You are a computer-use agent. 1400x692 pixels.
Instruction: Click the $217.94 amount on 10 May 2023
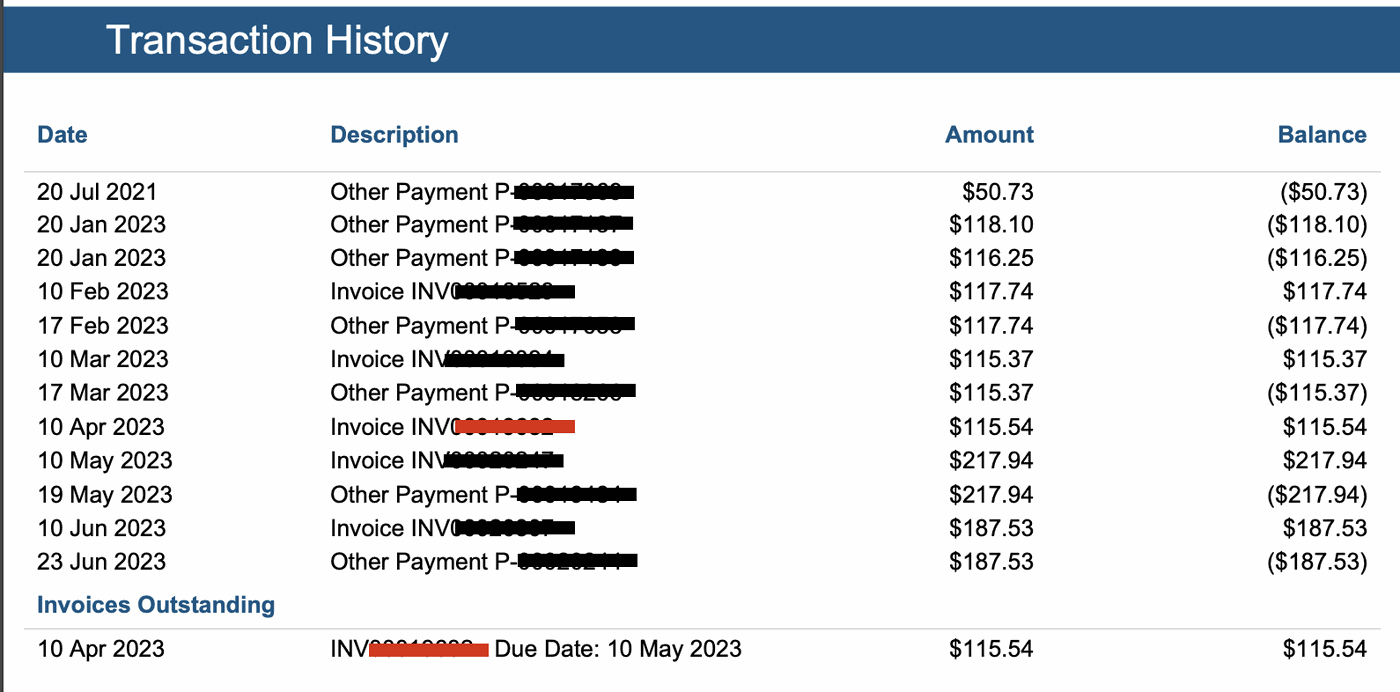click(x=991, y=460)
